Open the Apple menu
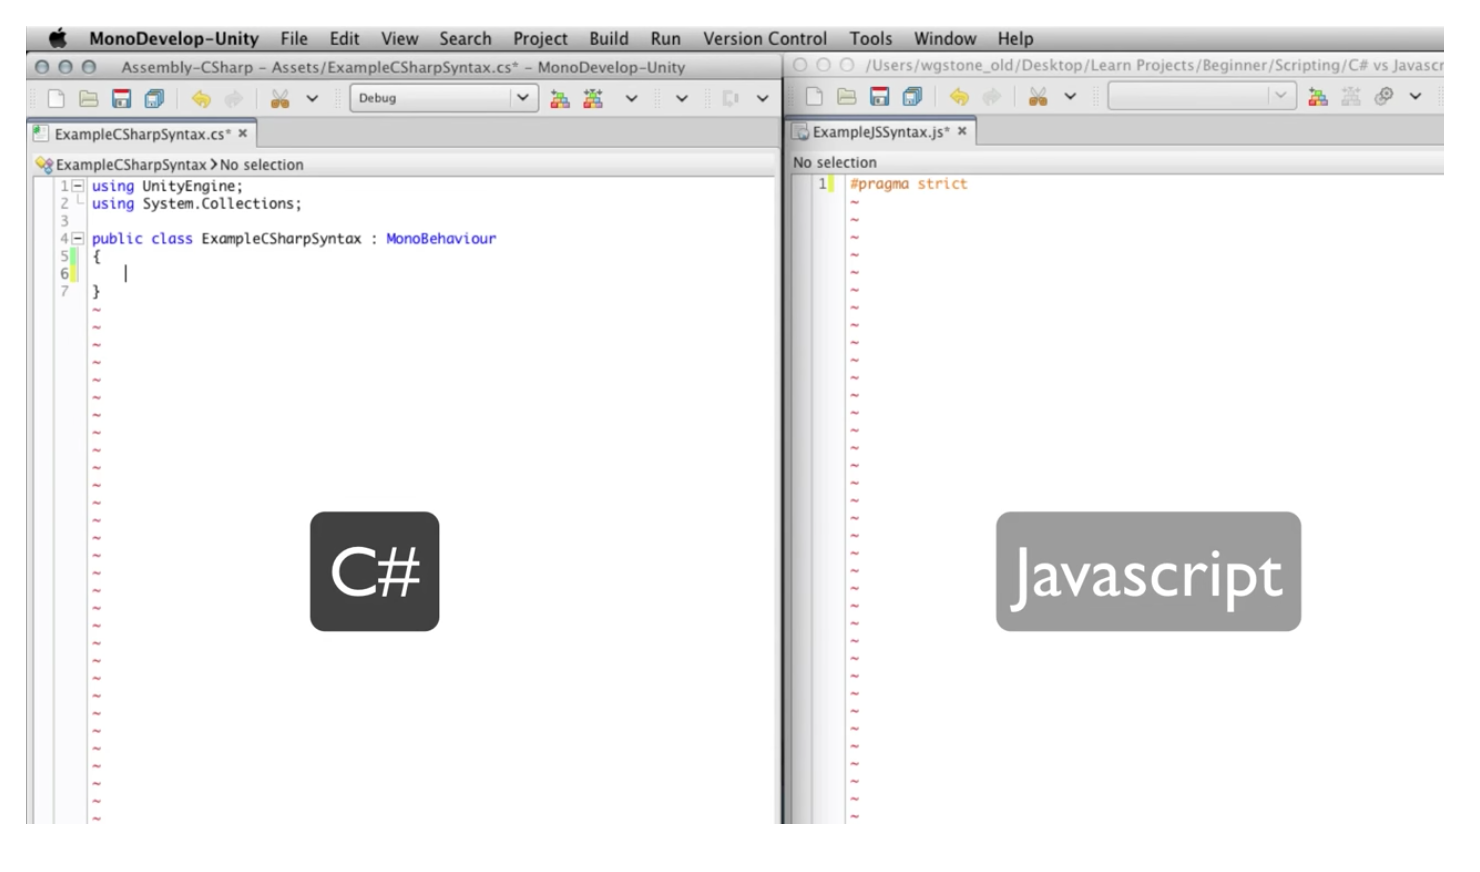This screenshot has width=1480, height=872. 58,38
